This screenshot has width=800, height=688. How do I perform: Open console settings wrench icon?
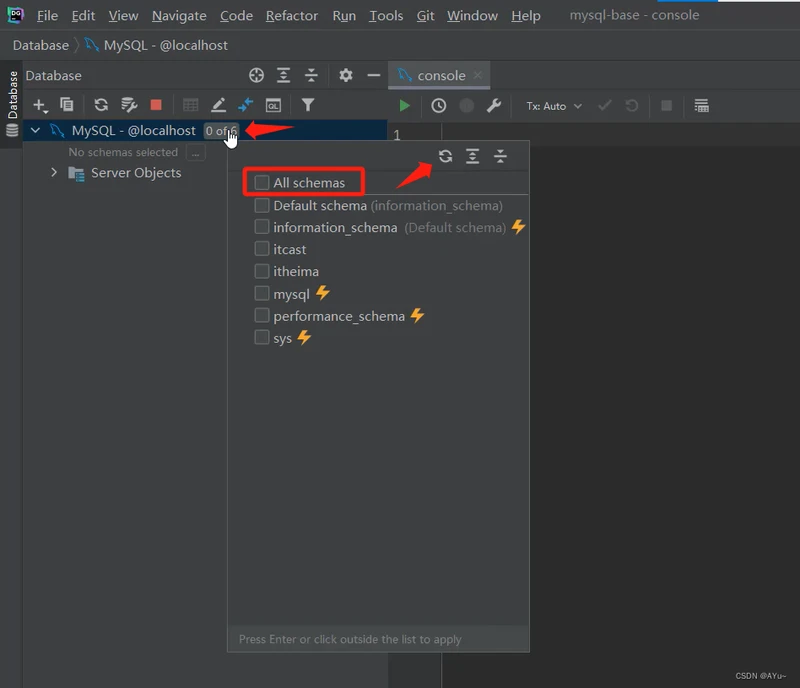(x=493, y=106)
